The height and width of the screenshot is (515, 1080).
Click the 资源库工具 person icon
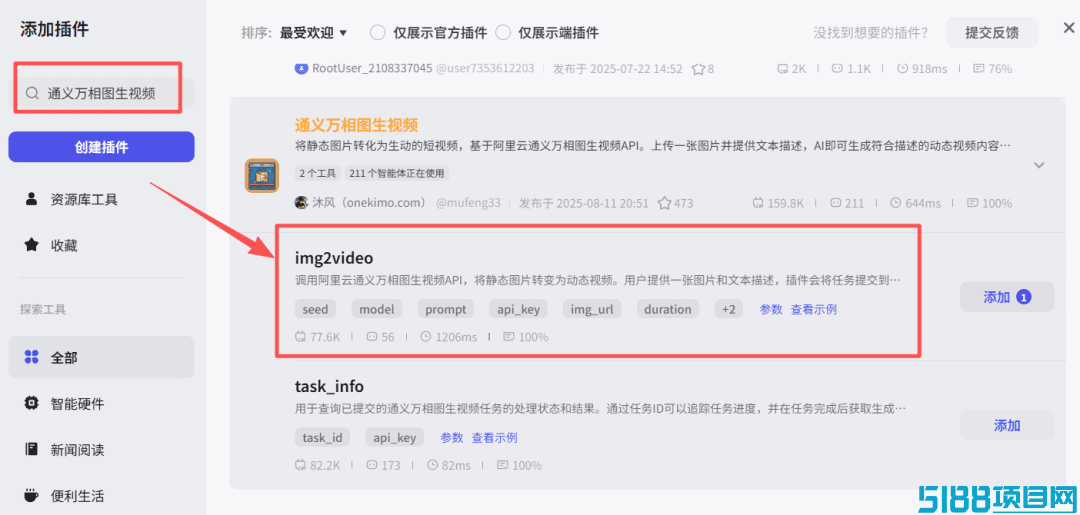point(31,199)
